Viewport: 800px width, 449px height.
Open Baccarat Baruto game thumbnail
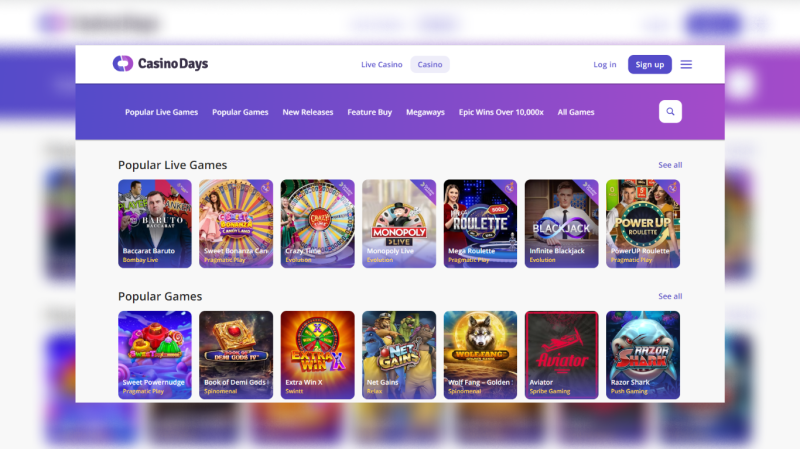[155, 223]
